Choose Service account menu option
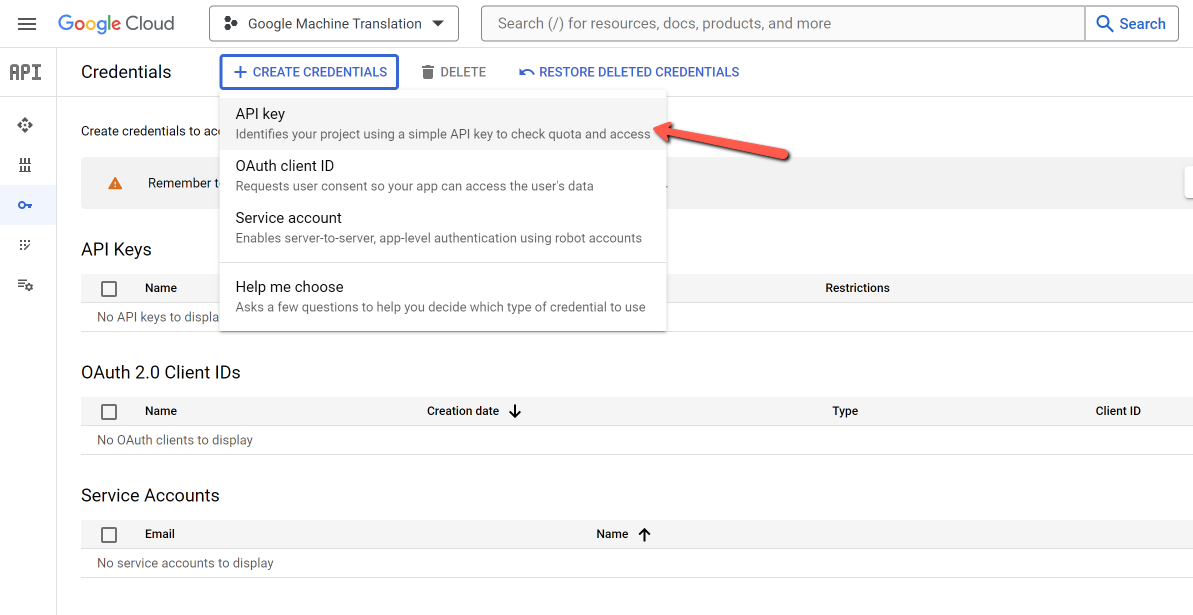Screen dimensions: 1193x615 click(443, 228)
